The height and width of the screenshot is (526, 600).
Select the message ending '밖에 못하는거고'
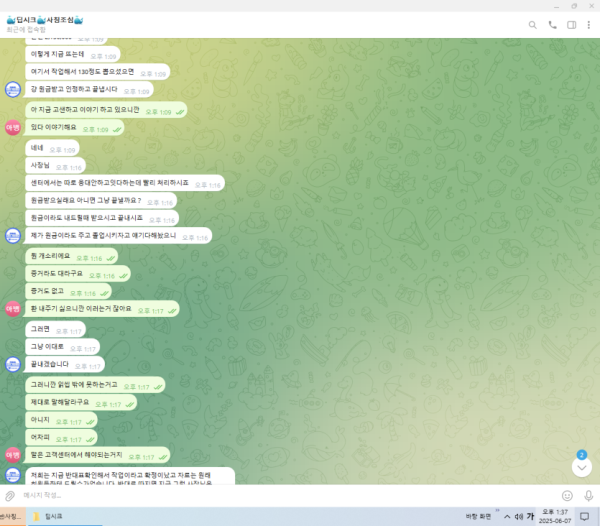[x=95, y=385]
